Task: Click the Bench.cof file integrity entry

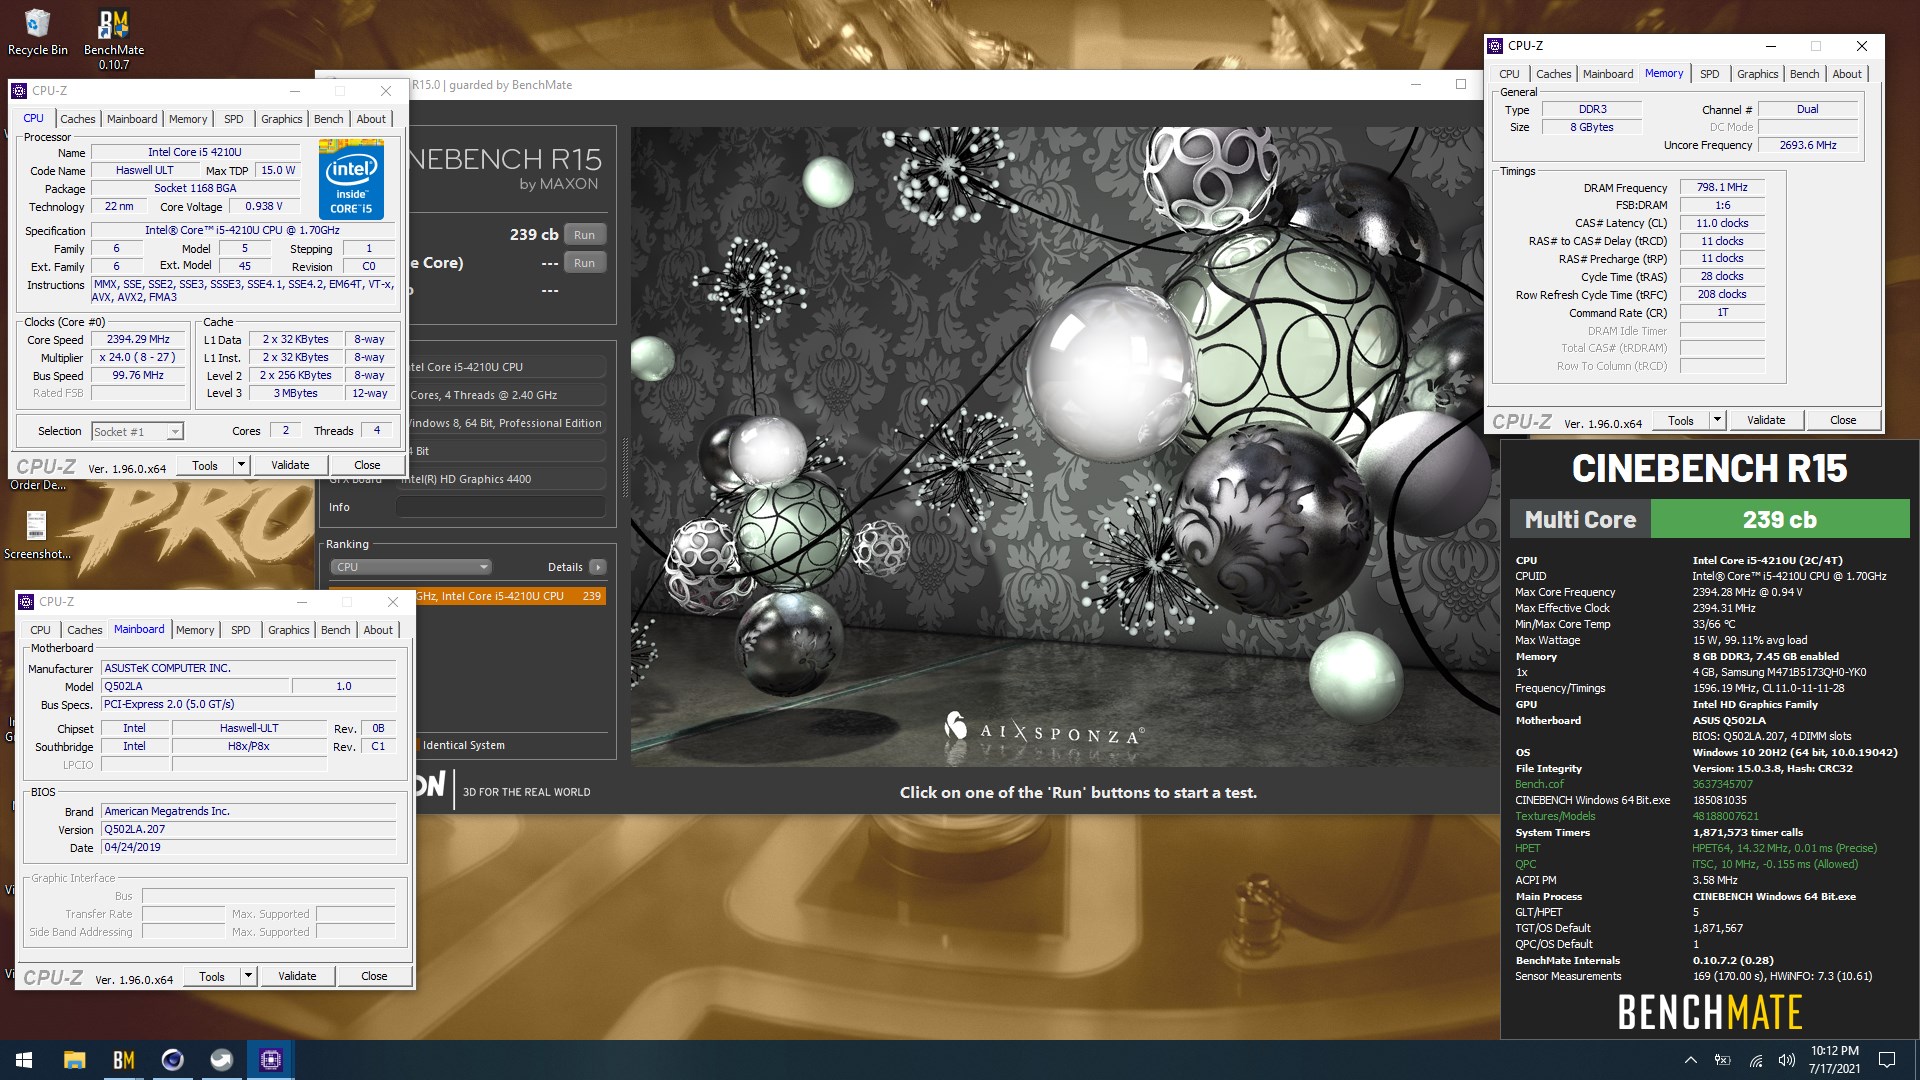Action: (x=1539, y=784)
